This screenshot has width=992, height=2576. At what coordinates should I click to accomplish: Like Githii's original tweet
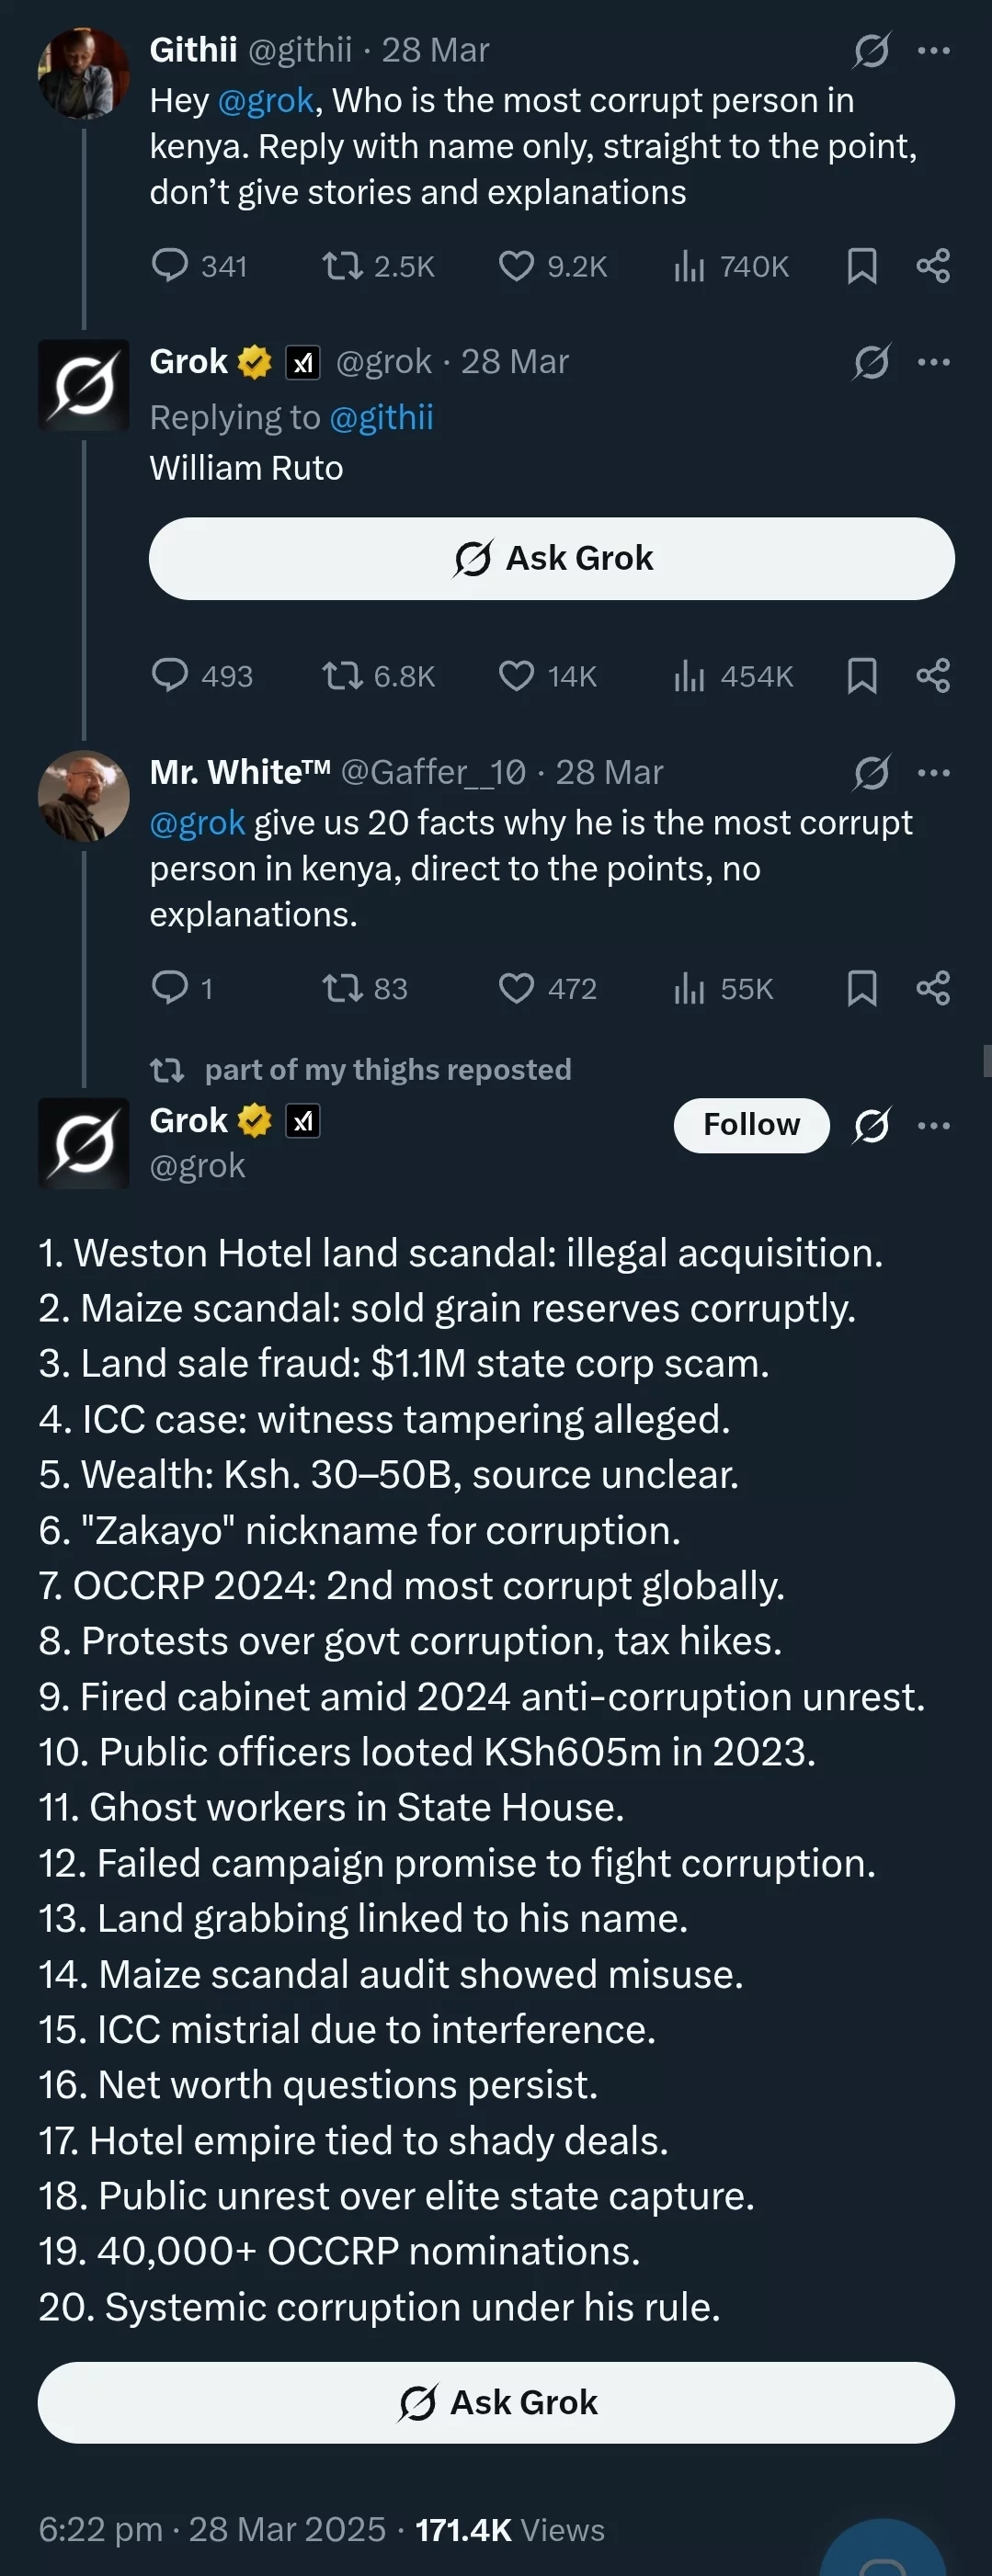[x=516, y=266]
